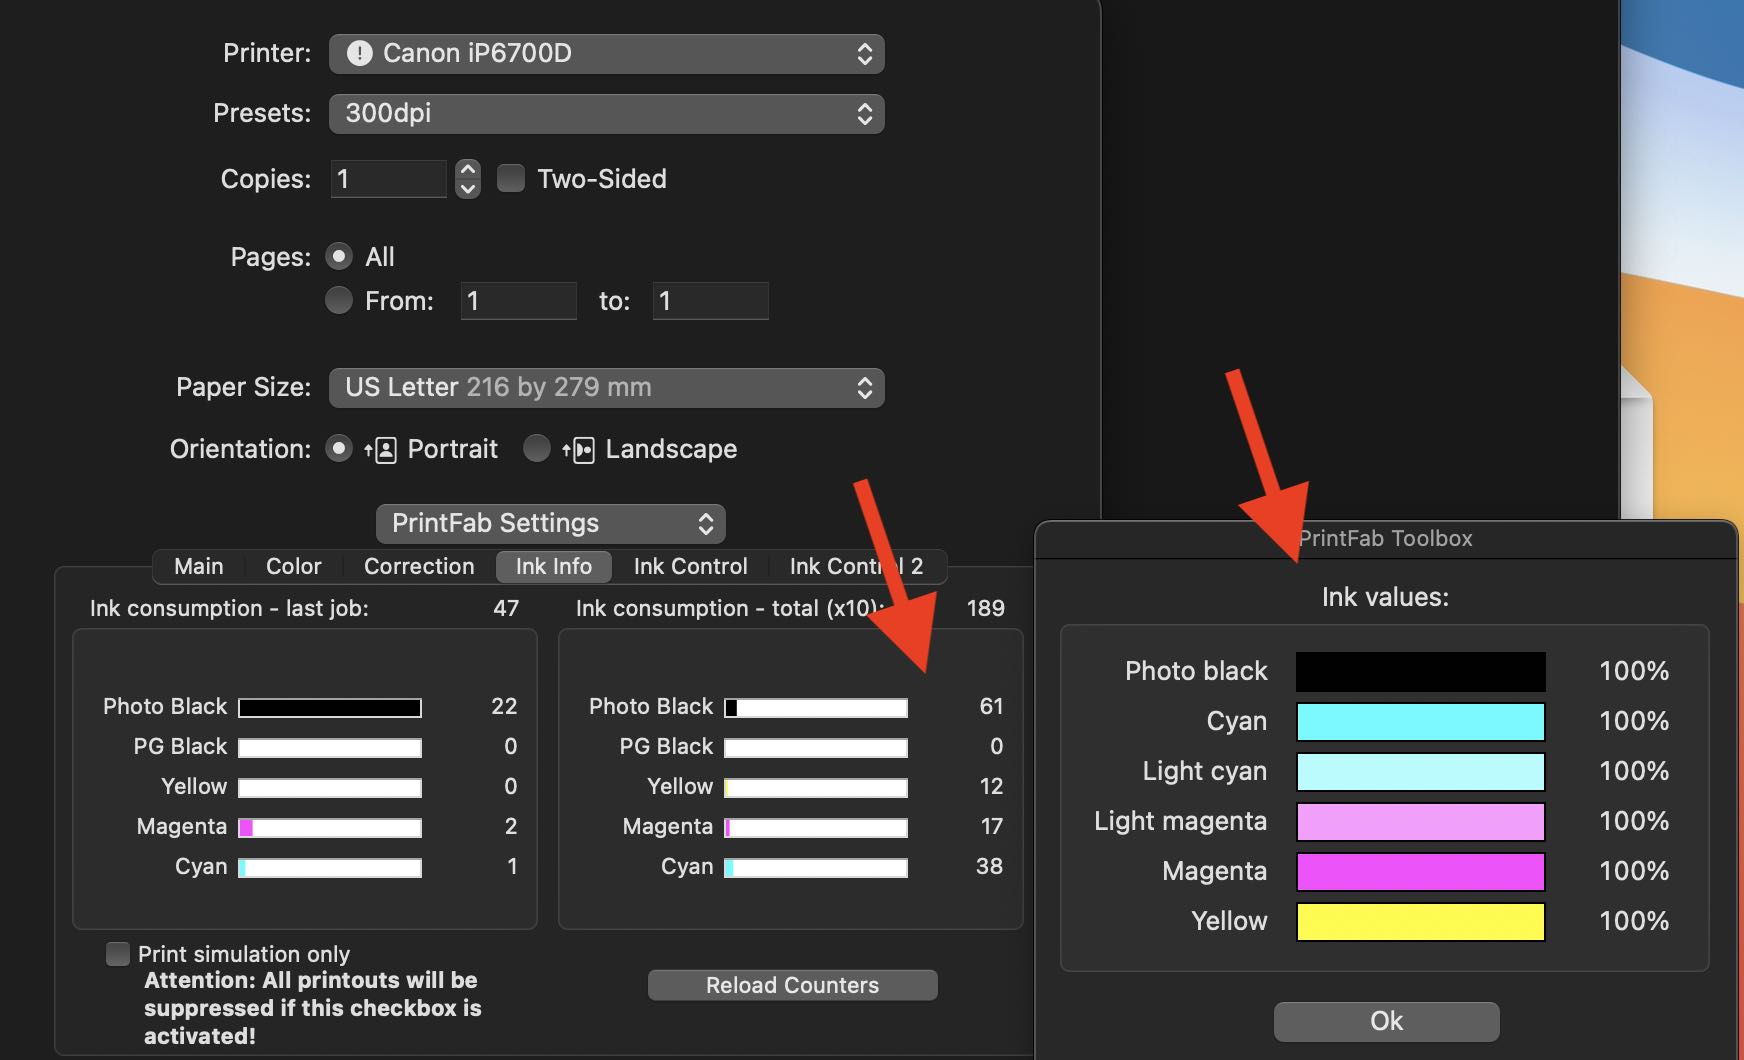
Task: Click the Copies number input field
Action: [388, 180]
